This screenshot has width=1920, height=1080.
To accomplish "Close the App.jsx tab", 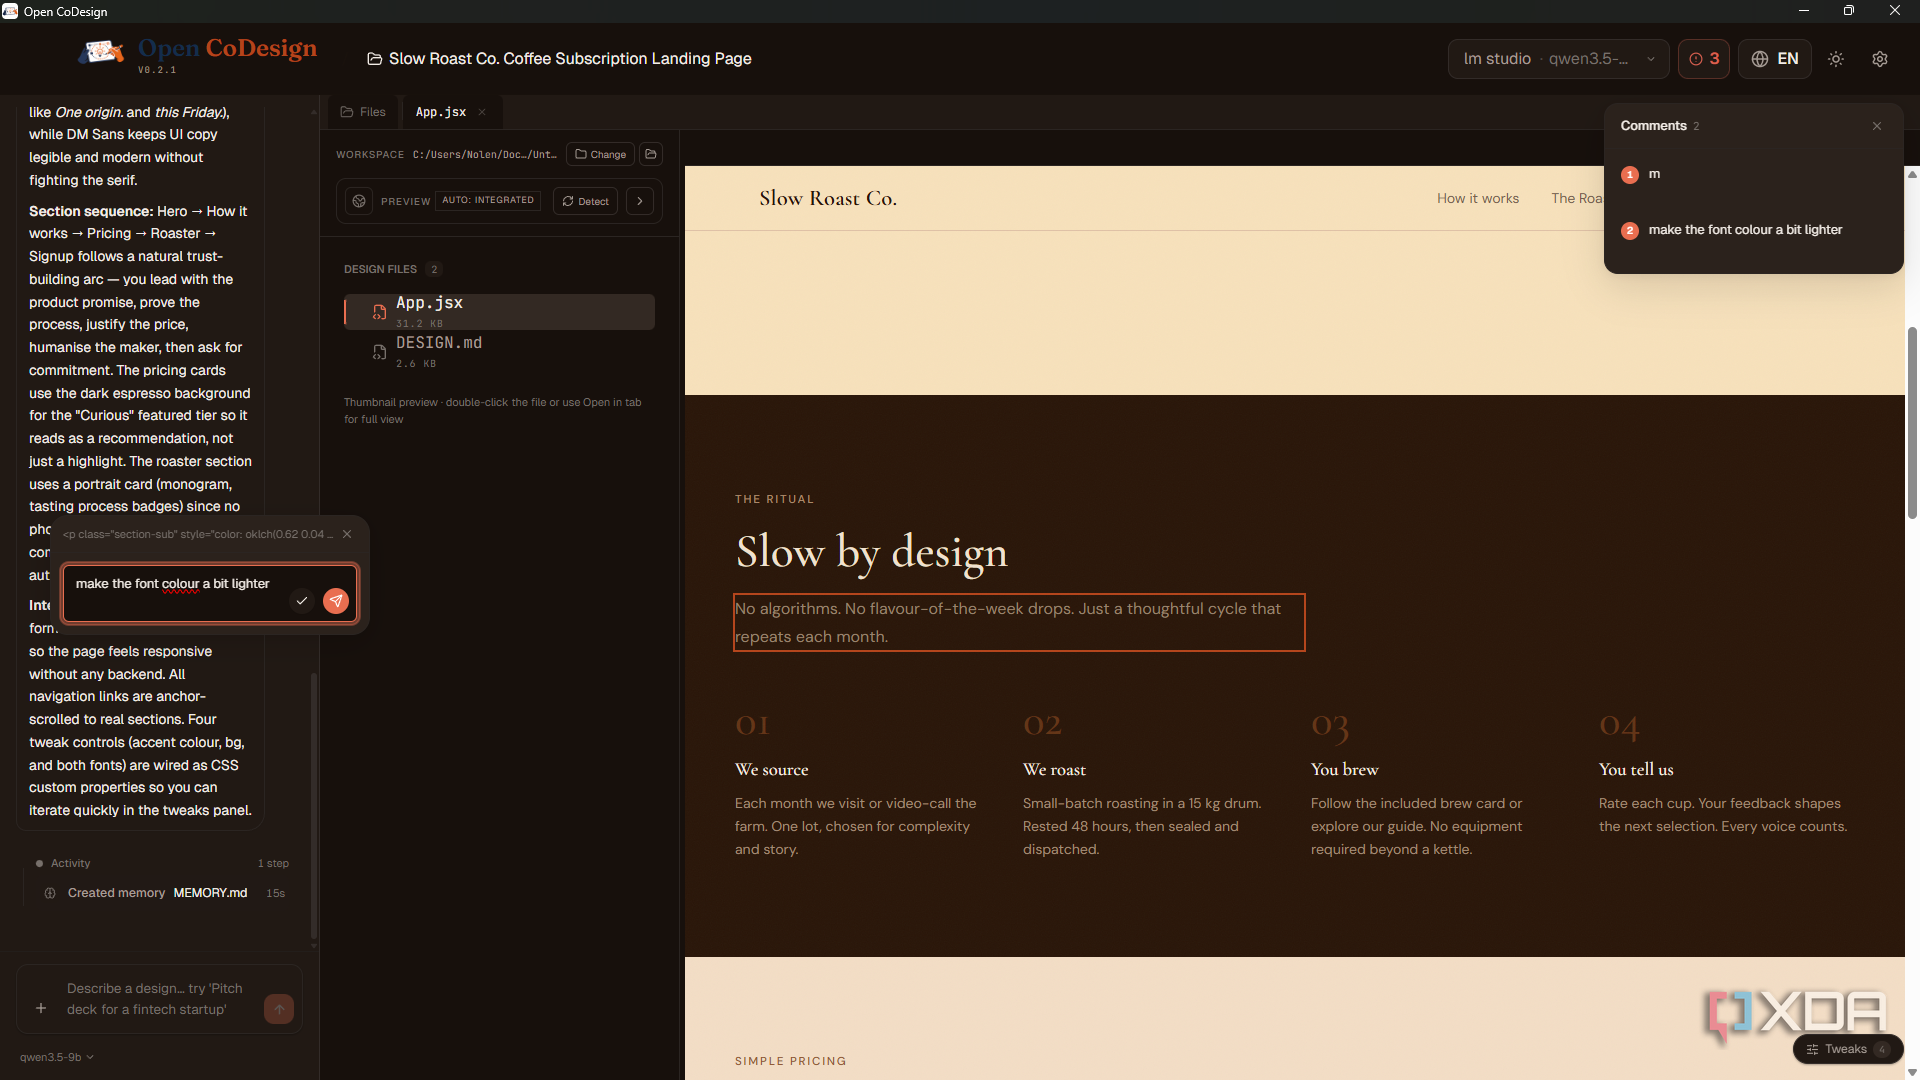I will point(482,112).
